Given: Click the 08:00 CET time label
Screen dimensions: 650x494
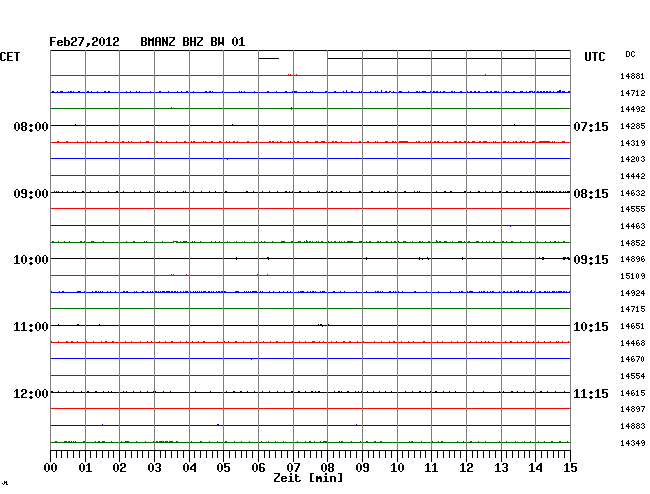Looking at the screenshot, I should click(31, 126).
